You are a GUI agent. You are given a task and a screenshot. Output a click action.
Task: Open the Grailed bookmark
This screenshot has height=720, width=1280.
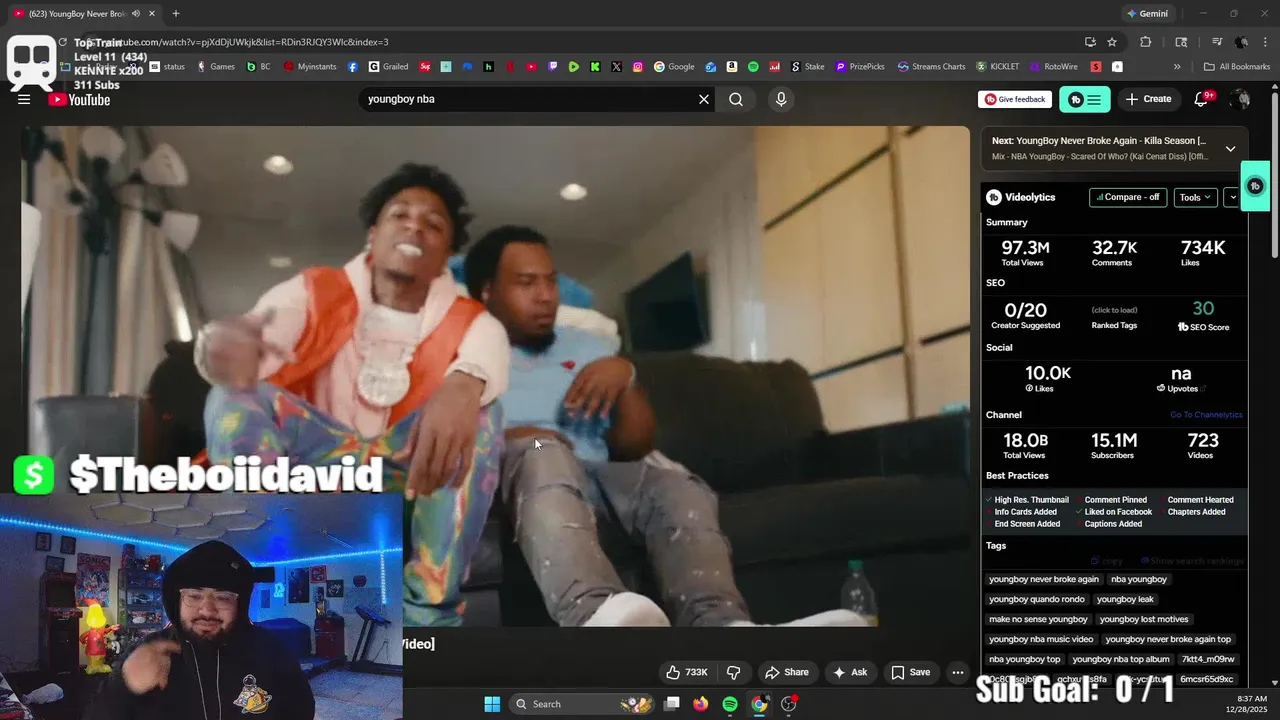[x=388, y=67]
